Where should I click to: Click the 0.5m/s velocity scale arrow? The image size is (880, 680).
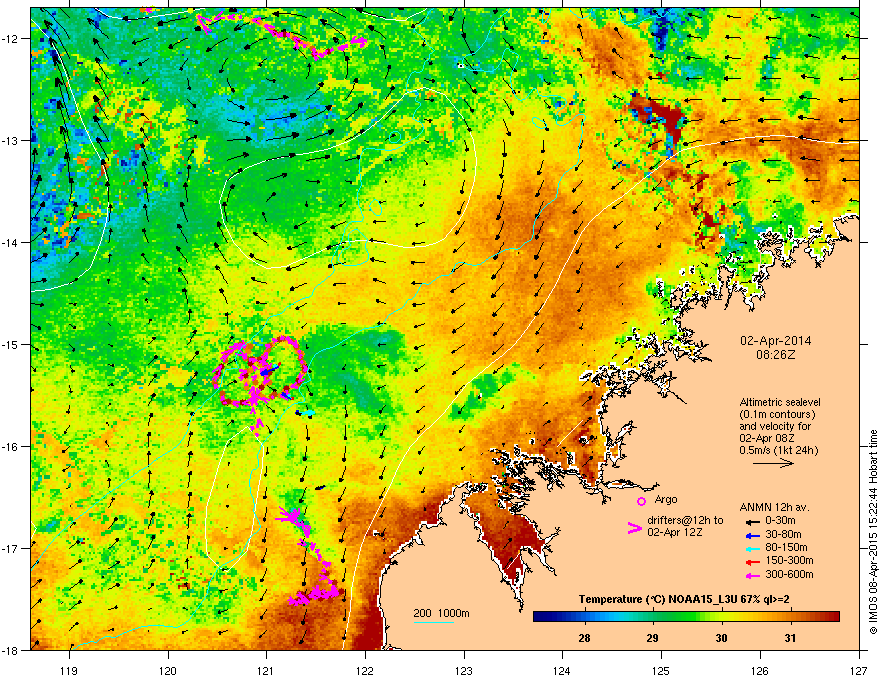coord(773,463)
